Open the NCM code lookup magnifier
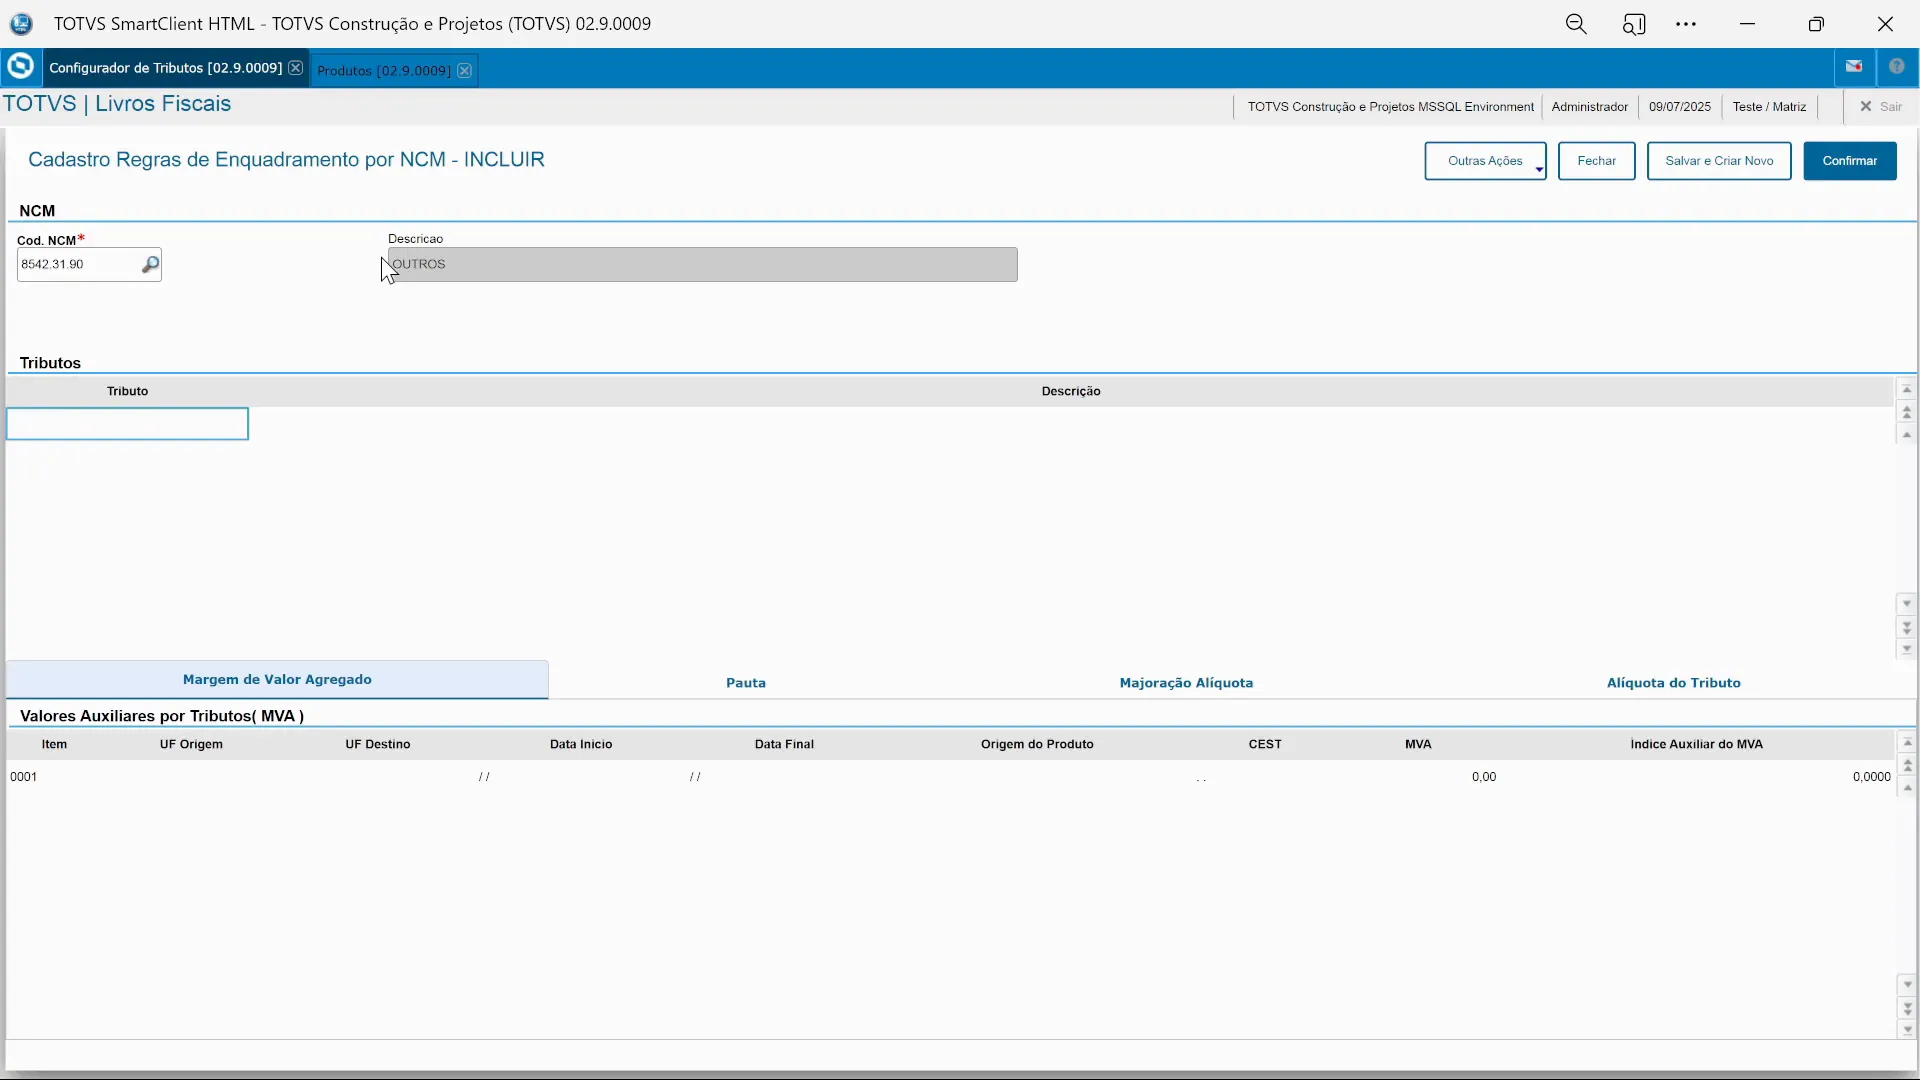1920x1080 pixels. [149, 263]
